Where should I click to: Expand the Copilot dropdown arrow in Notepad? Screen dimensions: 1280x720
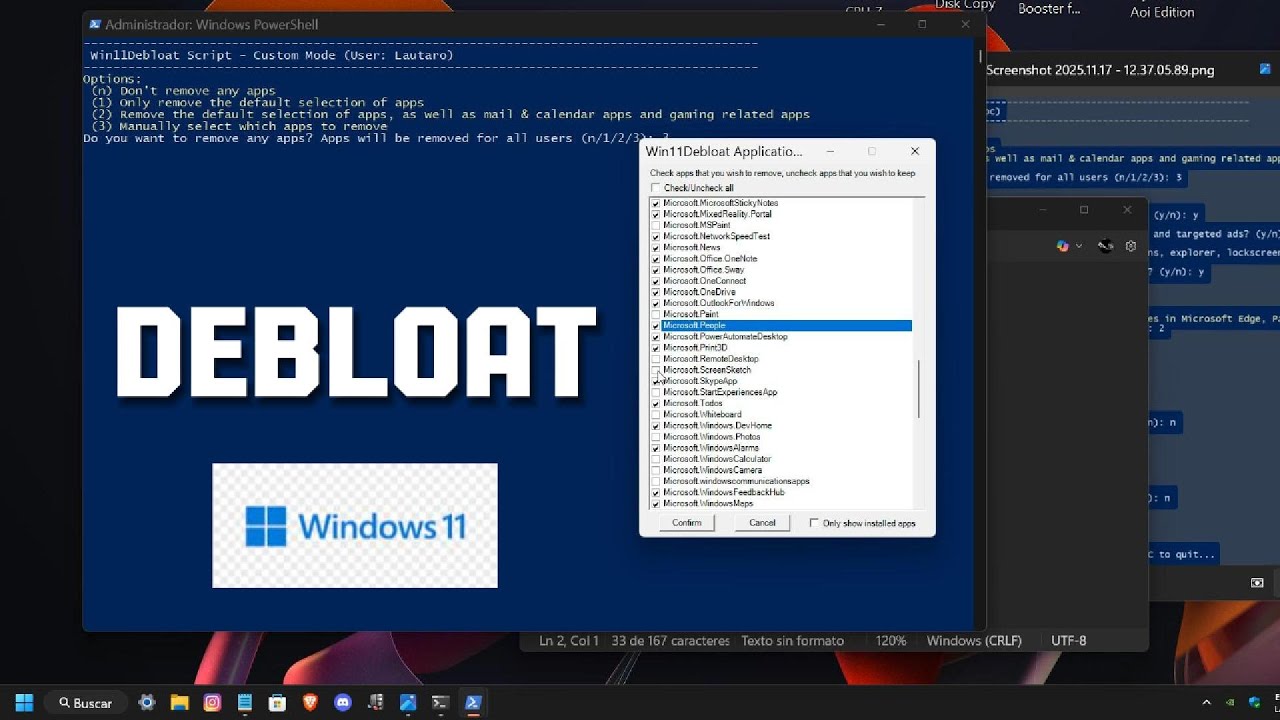pyautogui.click(x=1079, y=246)
